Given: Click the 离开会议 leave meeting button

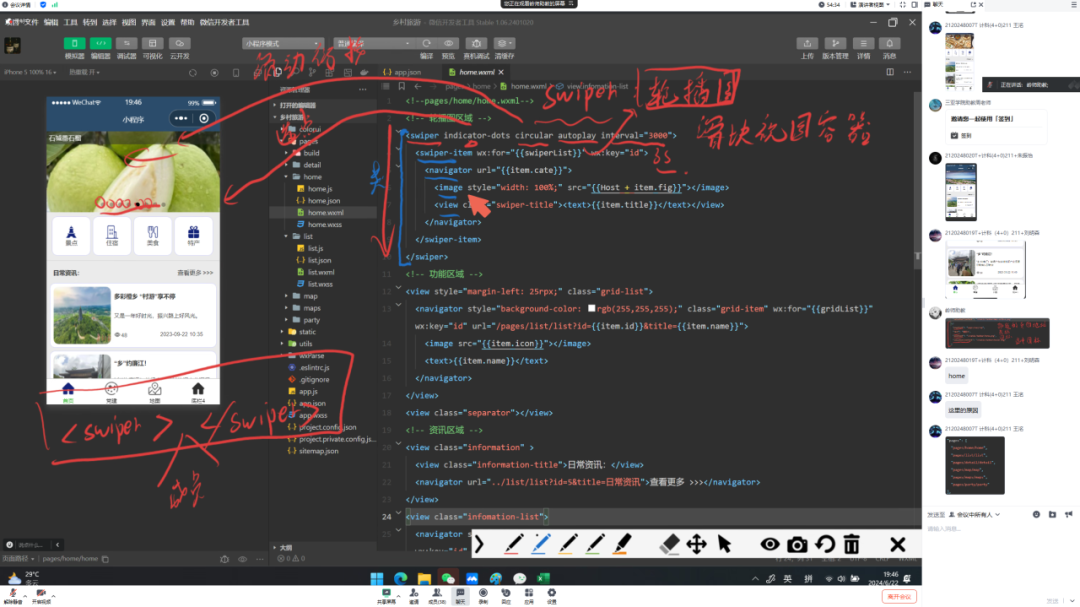Looking at the screenshot, I should pyautogui.click(x=900, y=597).
